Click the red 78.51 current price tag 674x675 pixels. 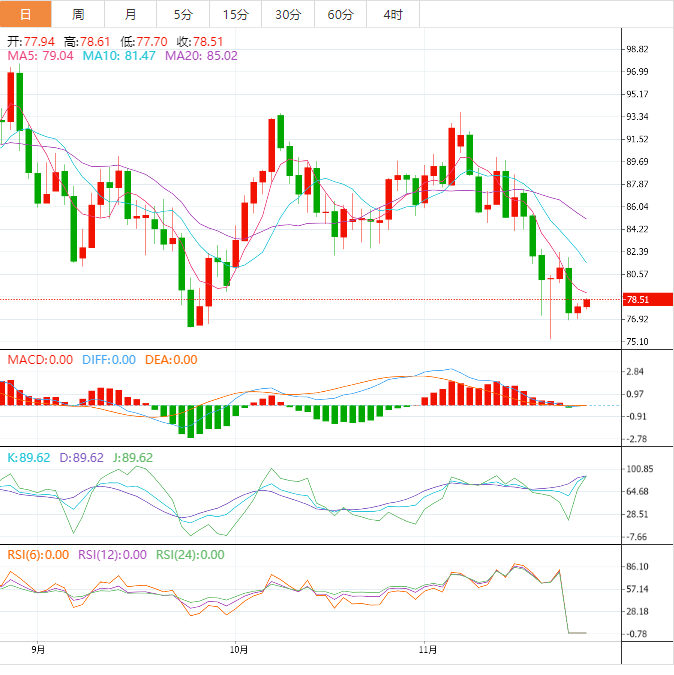pos(637,299)
